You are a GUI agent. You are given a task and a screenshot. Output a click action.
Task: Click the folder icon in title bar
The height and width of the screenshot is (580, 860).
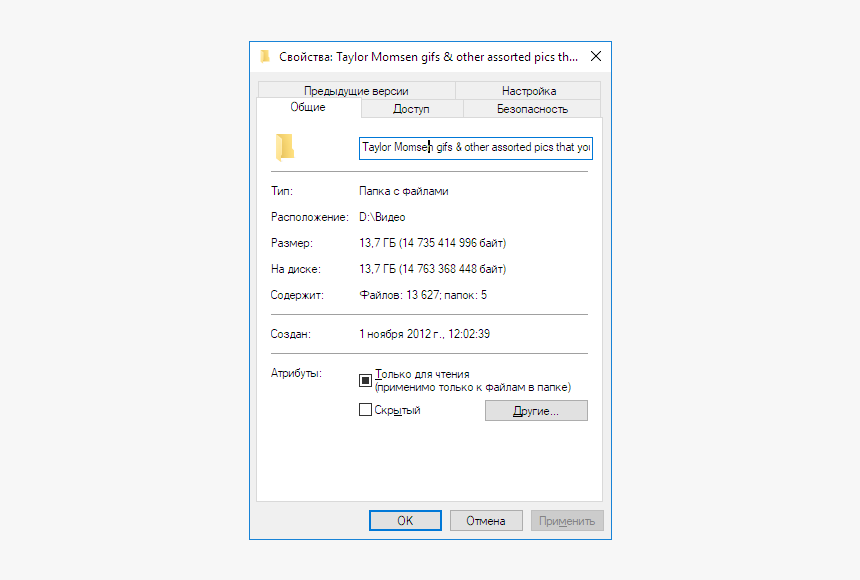(265, 57)
